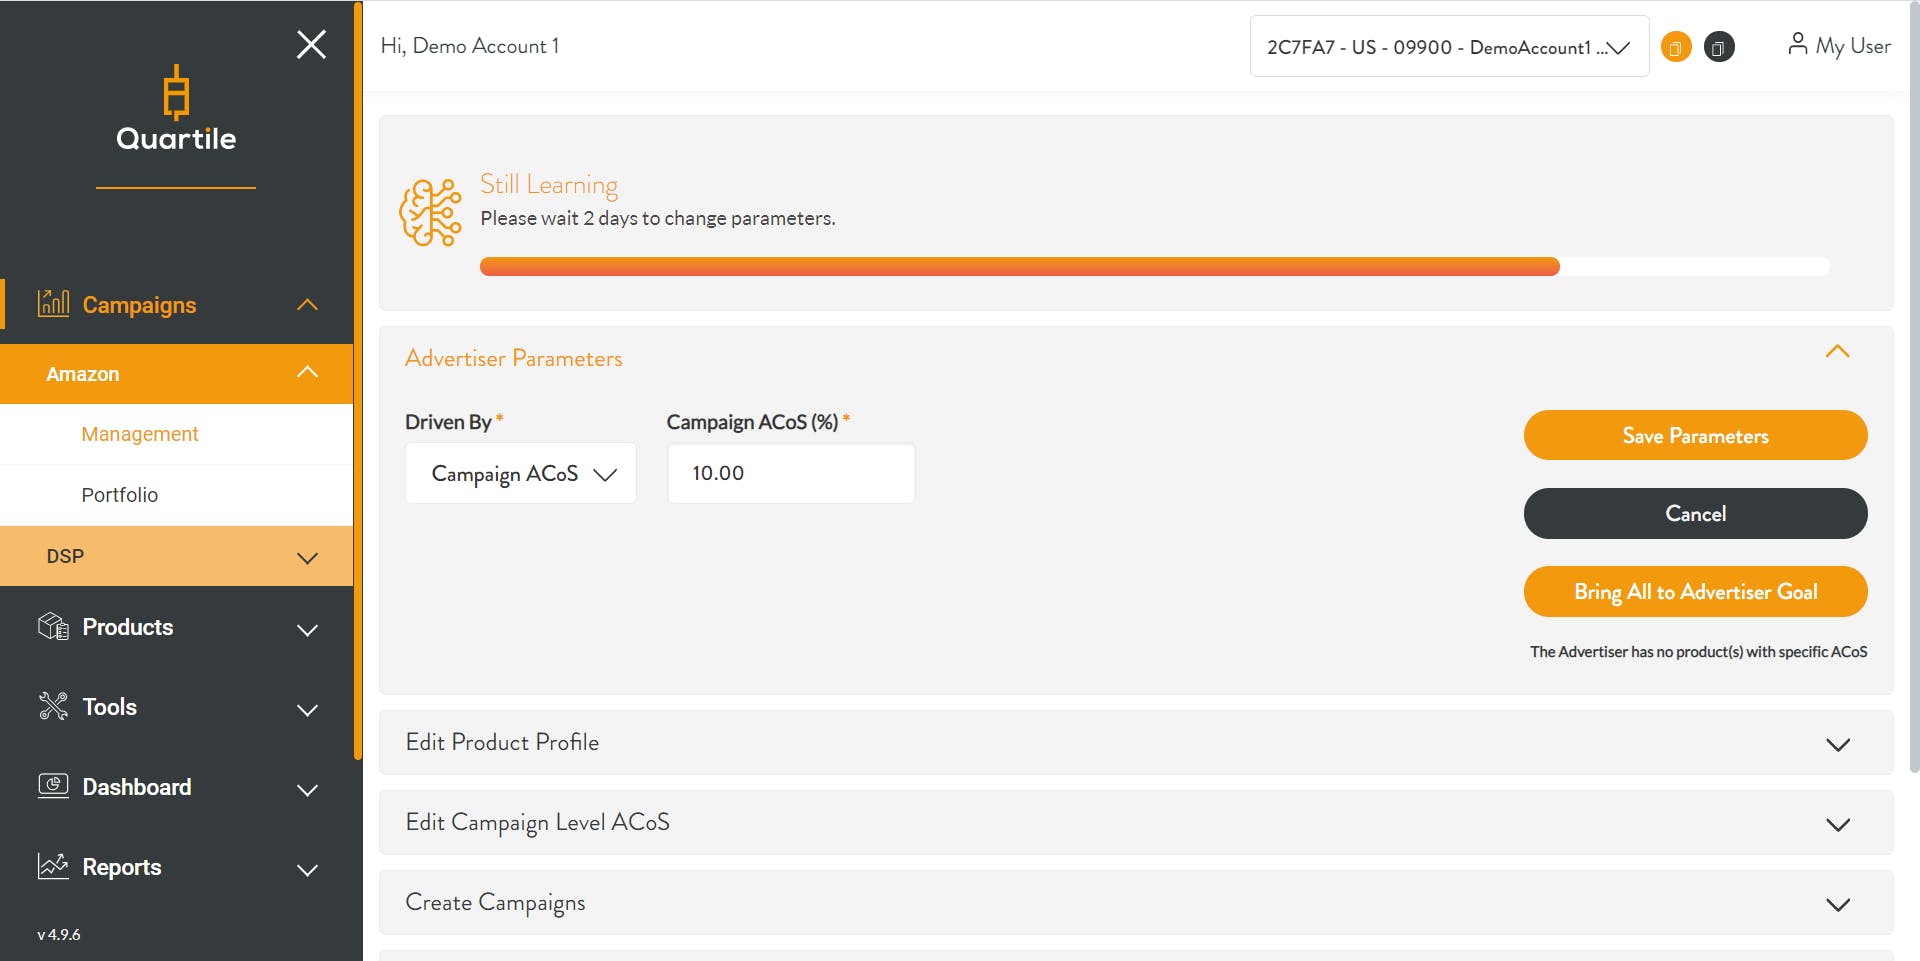Viewport: 1920px width, 961px height.
Task: Click the Cancel button
Action: click(1695, 513)
